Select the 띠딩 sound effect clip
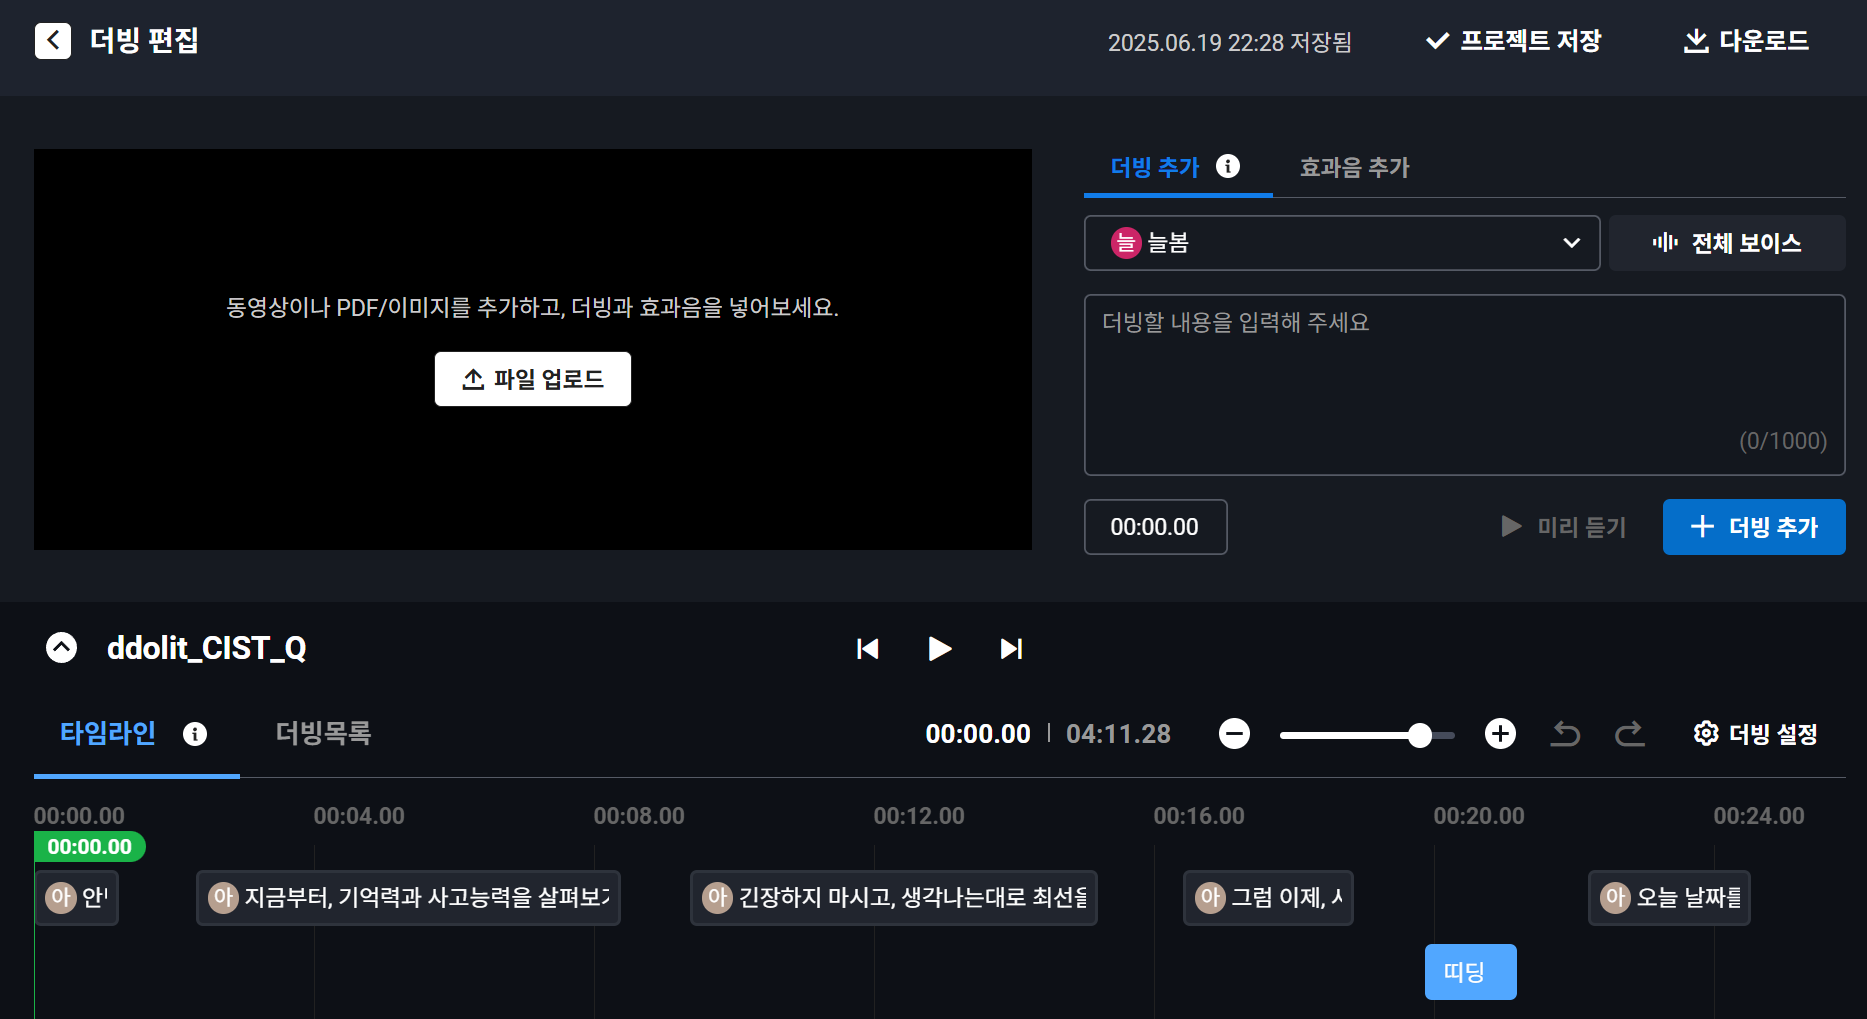This screenshot has width=1867, height=1019. pyautogui.click(x=1471, y=972)
